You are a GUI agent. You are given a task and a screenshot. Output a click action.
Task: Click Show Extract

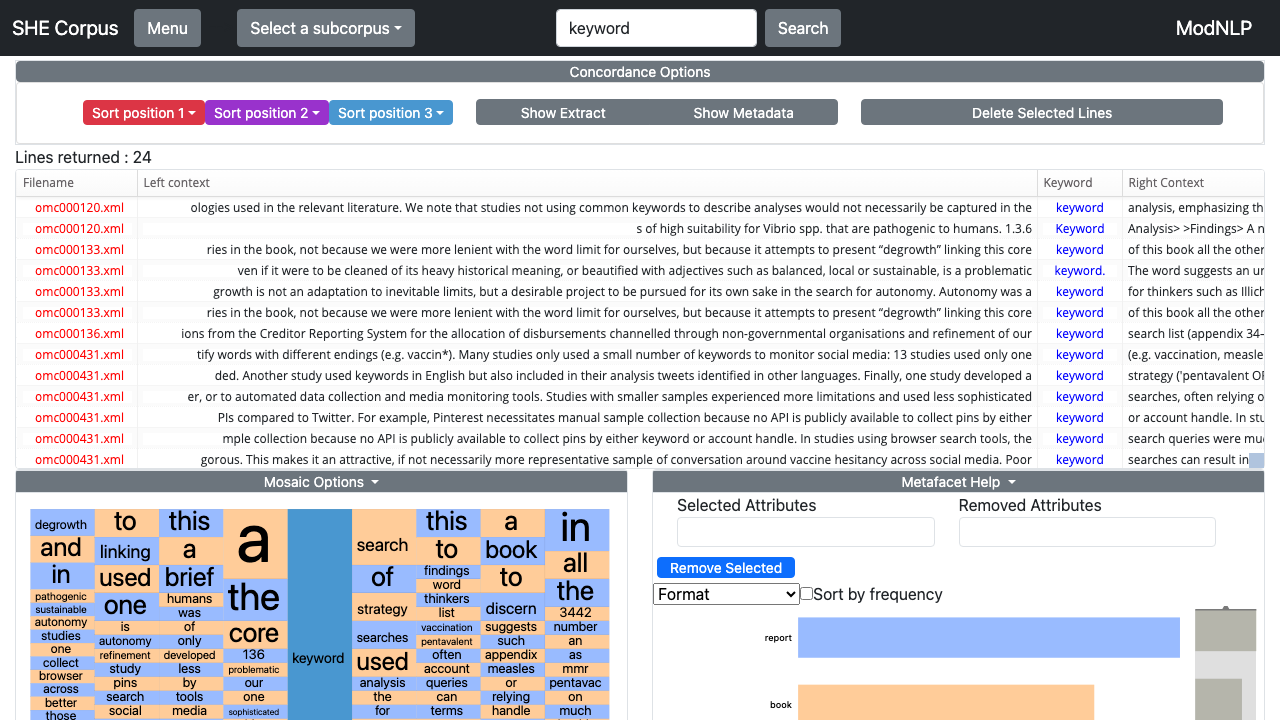point(563,112)
